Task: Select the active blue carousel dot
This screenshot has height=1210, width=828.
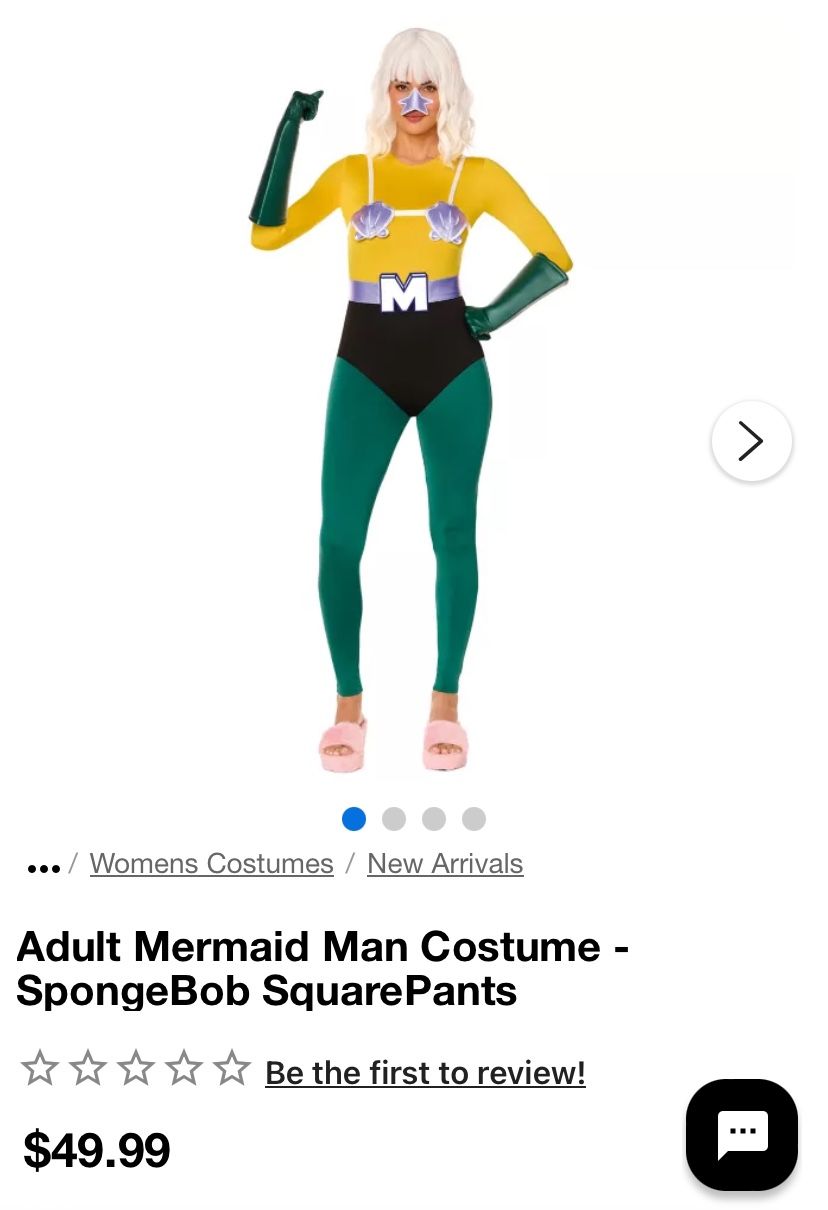Action: [354, 819]
